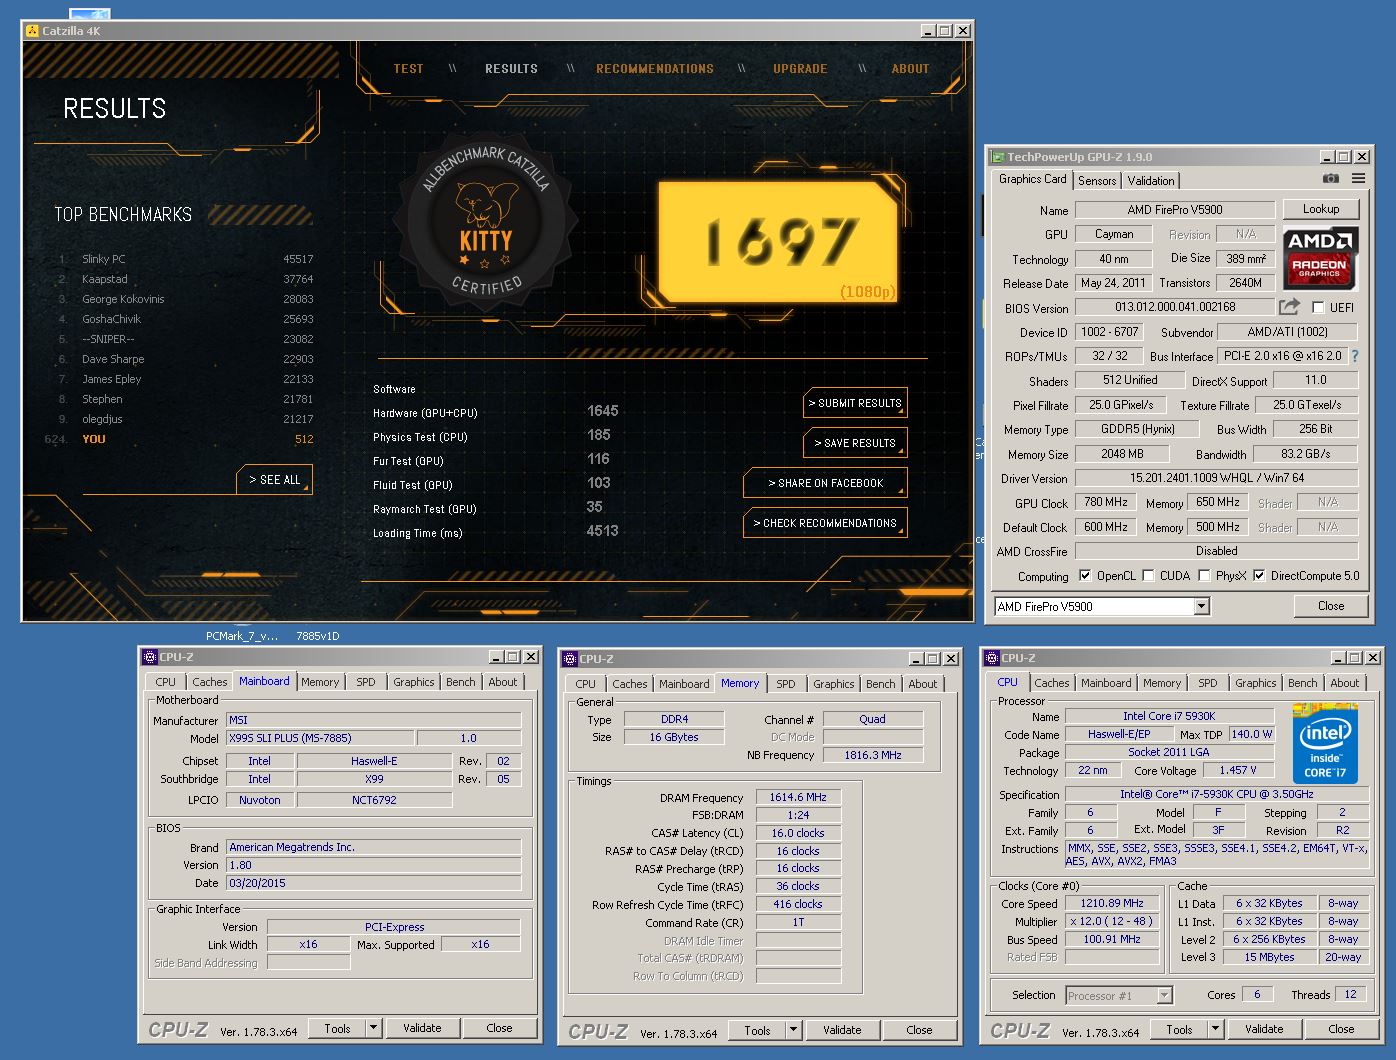Open Bench tab in the CPU-Z Memory window
Image resolution: width=1396 pixels, height=1060 pixels.
tap(881, 684)
